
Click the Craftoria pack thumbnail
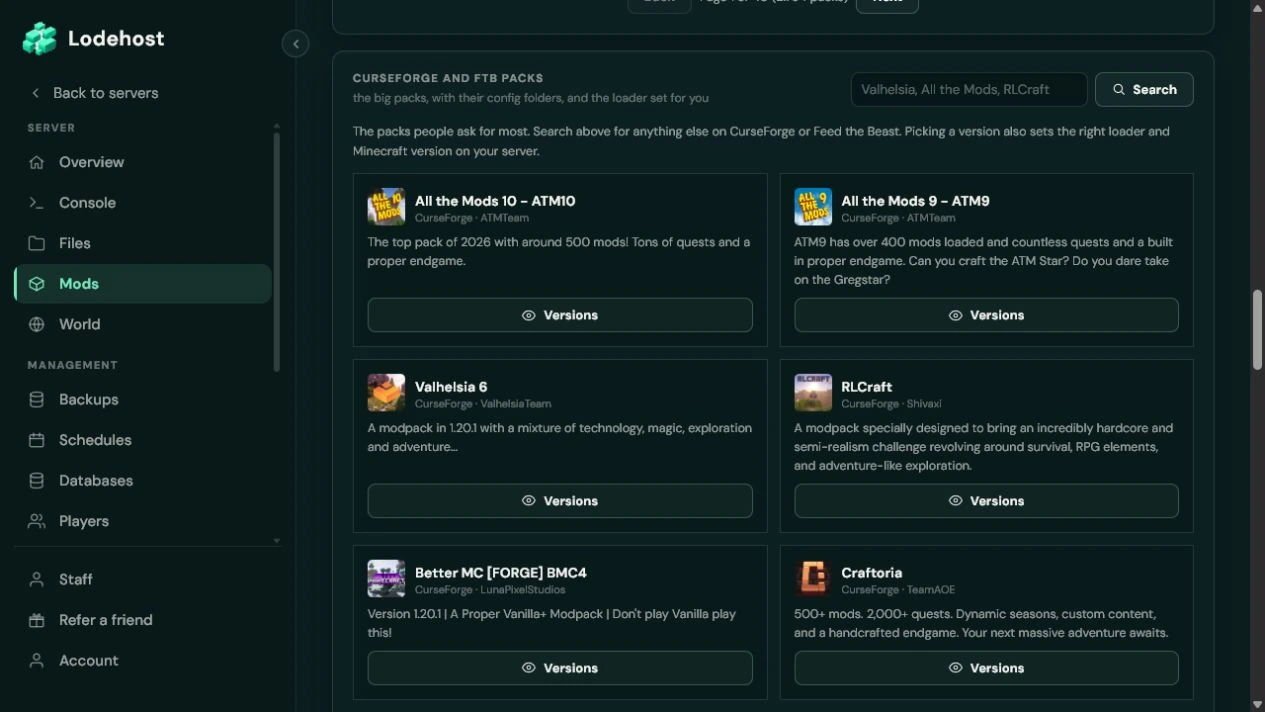(813, 579)
